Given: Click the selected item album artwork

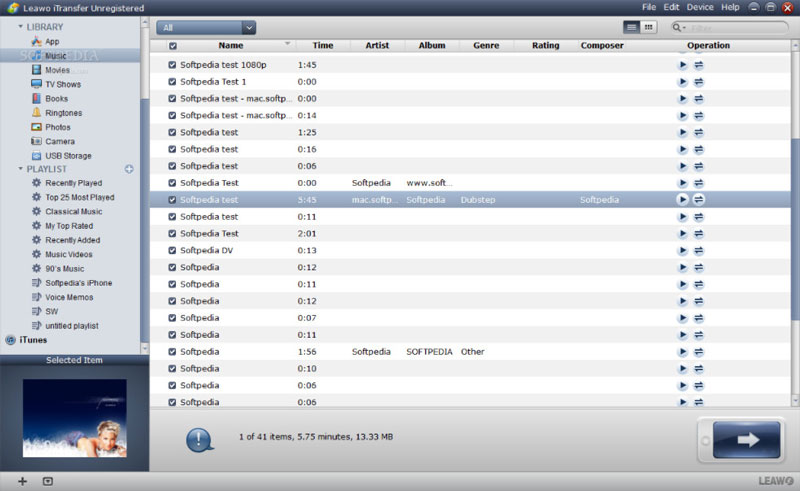Looking at the screenshot, I should click(x=74, y=418).
